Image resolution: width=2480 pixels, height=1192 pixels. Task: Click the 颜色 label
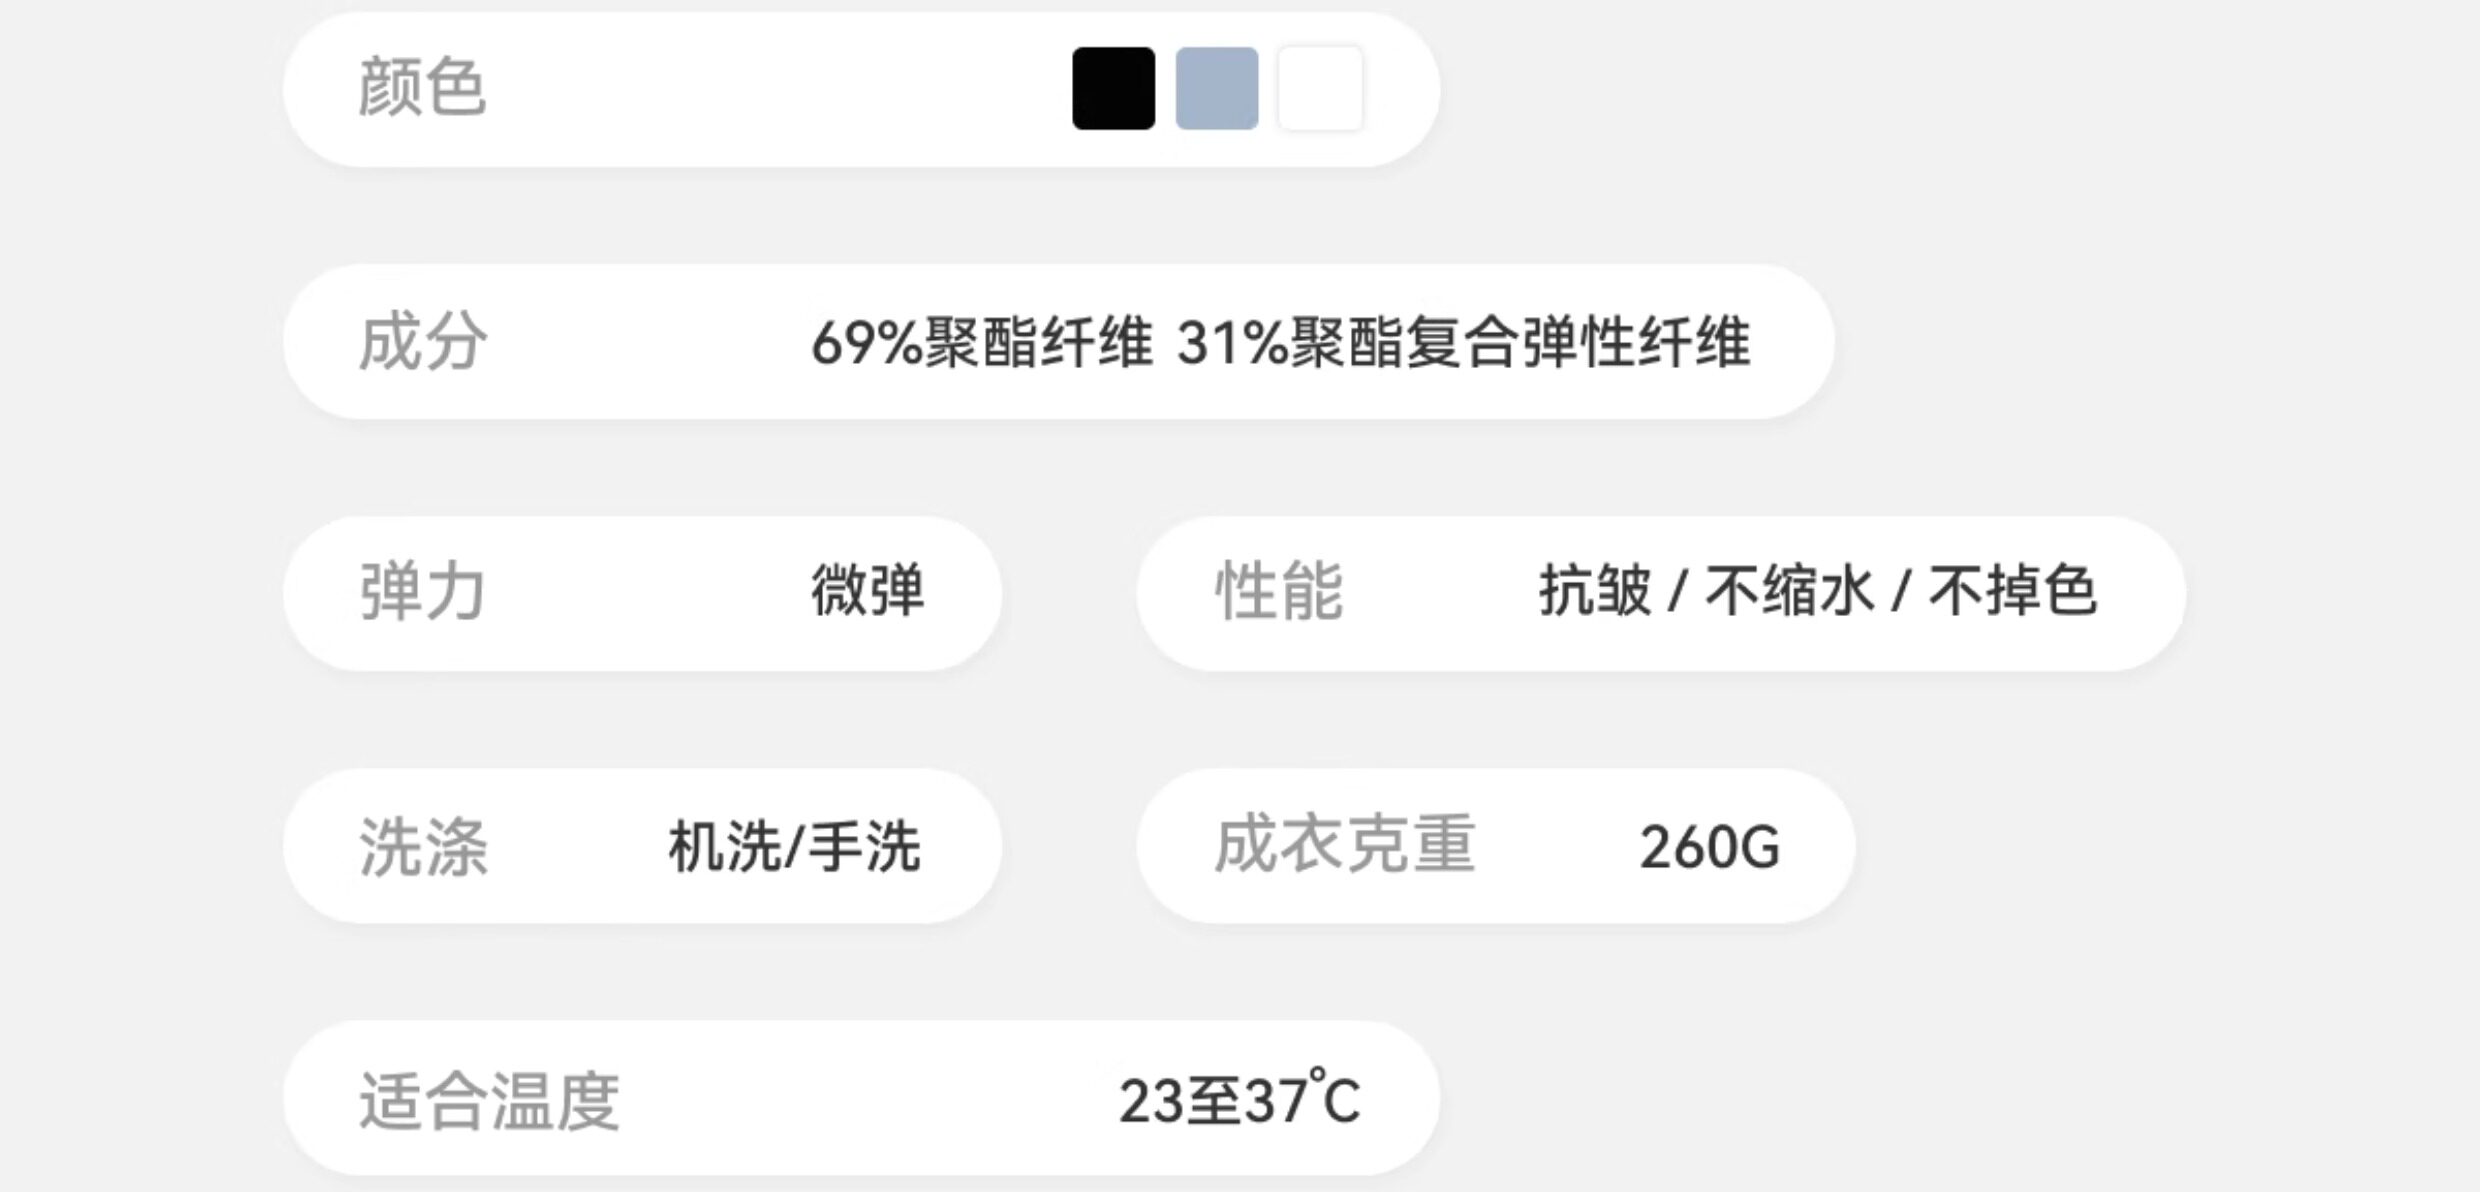(x=422, y=88)
